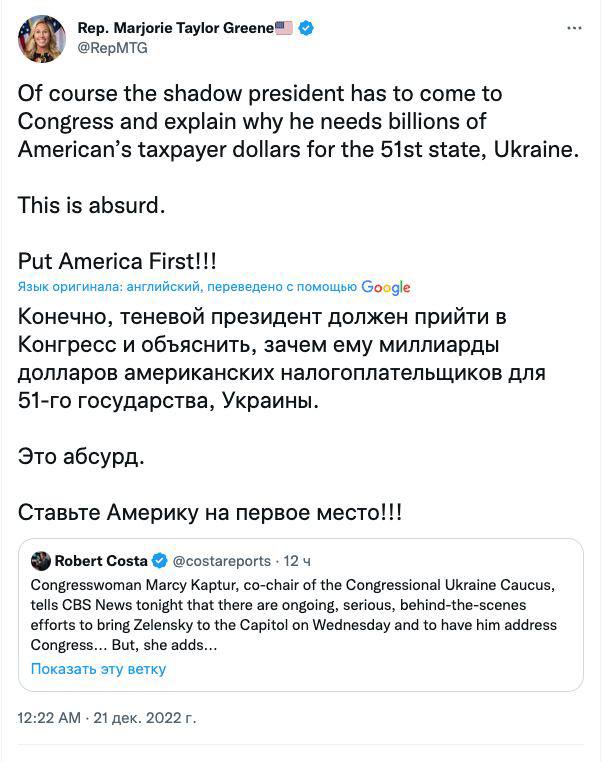
Task: Click the "12 ч" quoted tweet timestamp
Action: [x=299, y=560]
